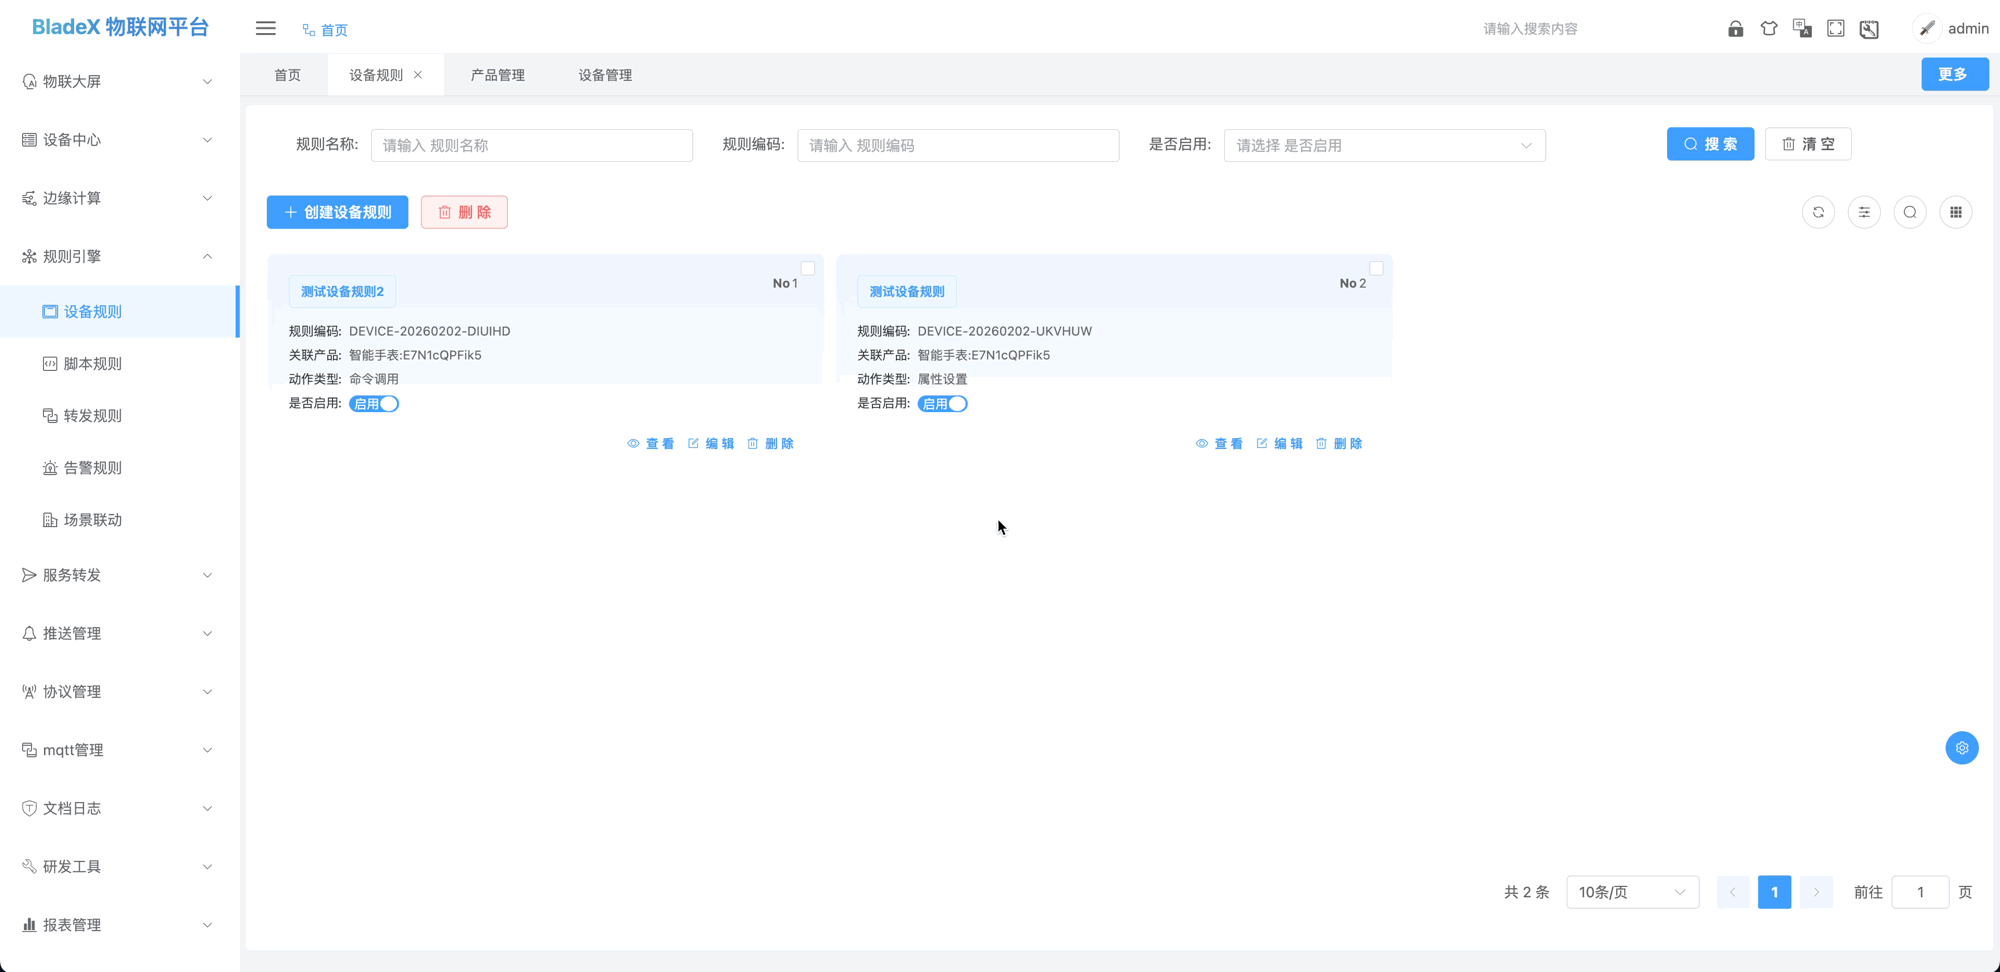Check the No 1 card checkbox
The height and width of the screenshot is (972, 2000).
(808, 268)
